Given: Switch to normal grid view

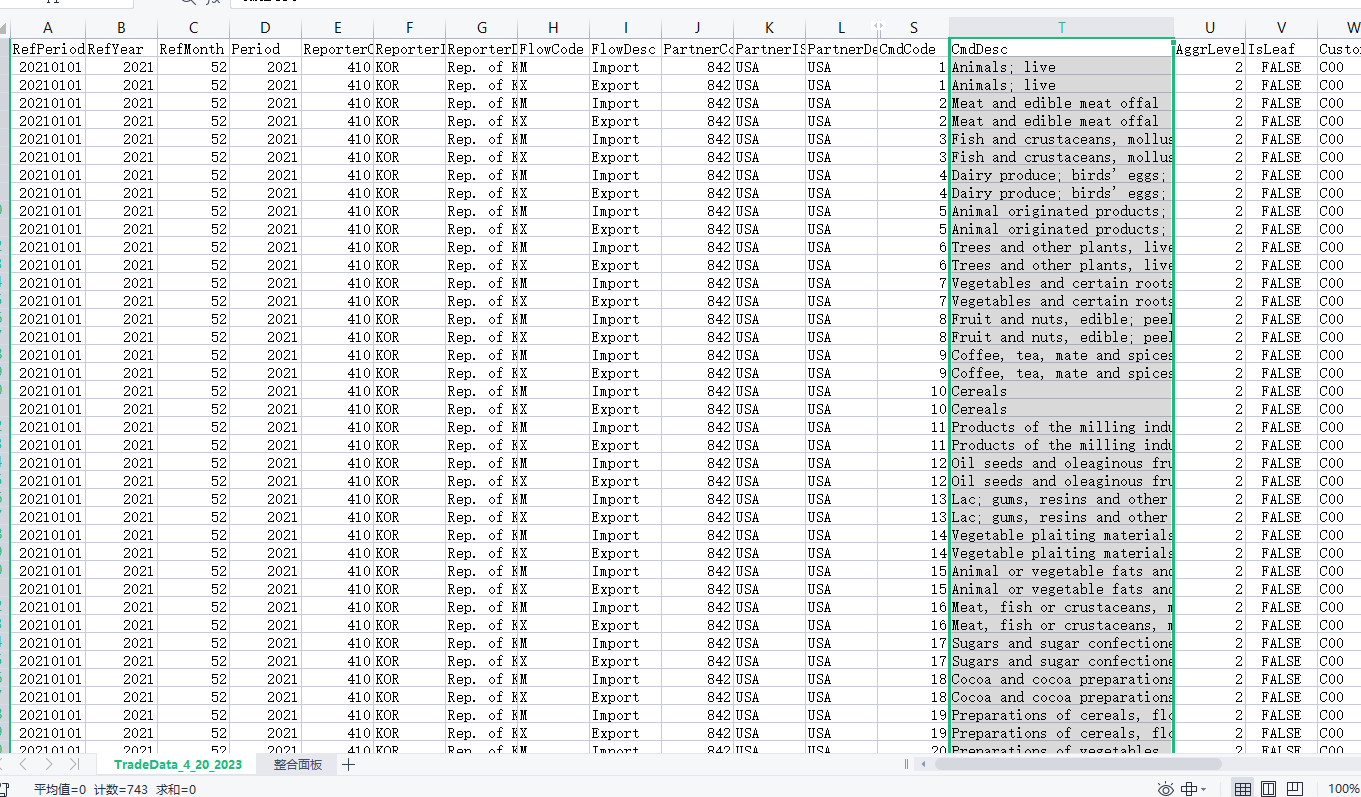Looking at the screenshot, I should (x=1243, y=789).
